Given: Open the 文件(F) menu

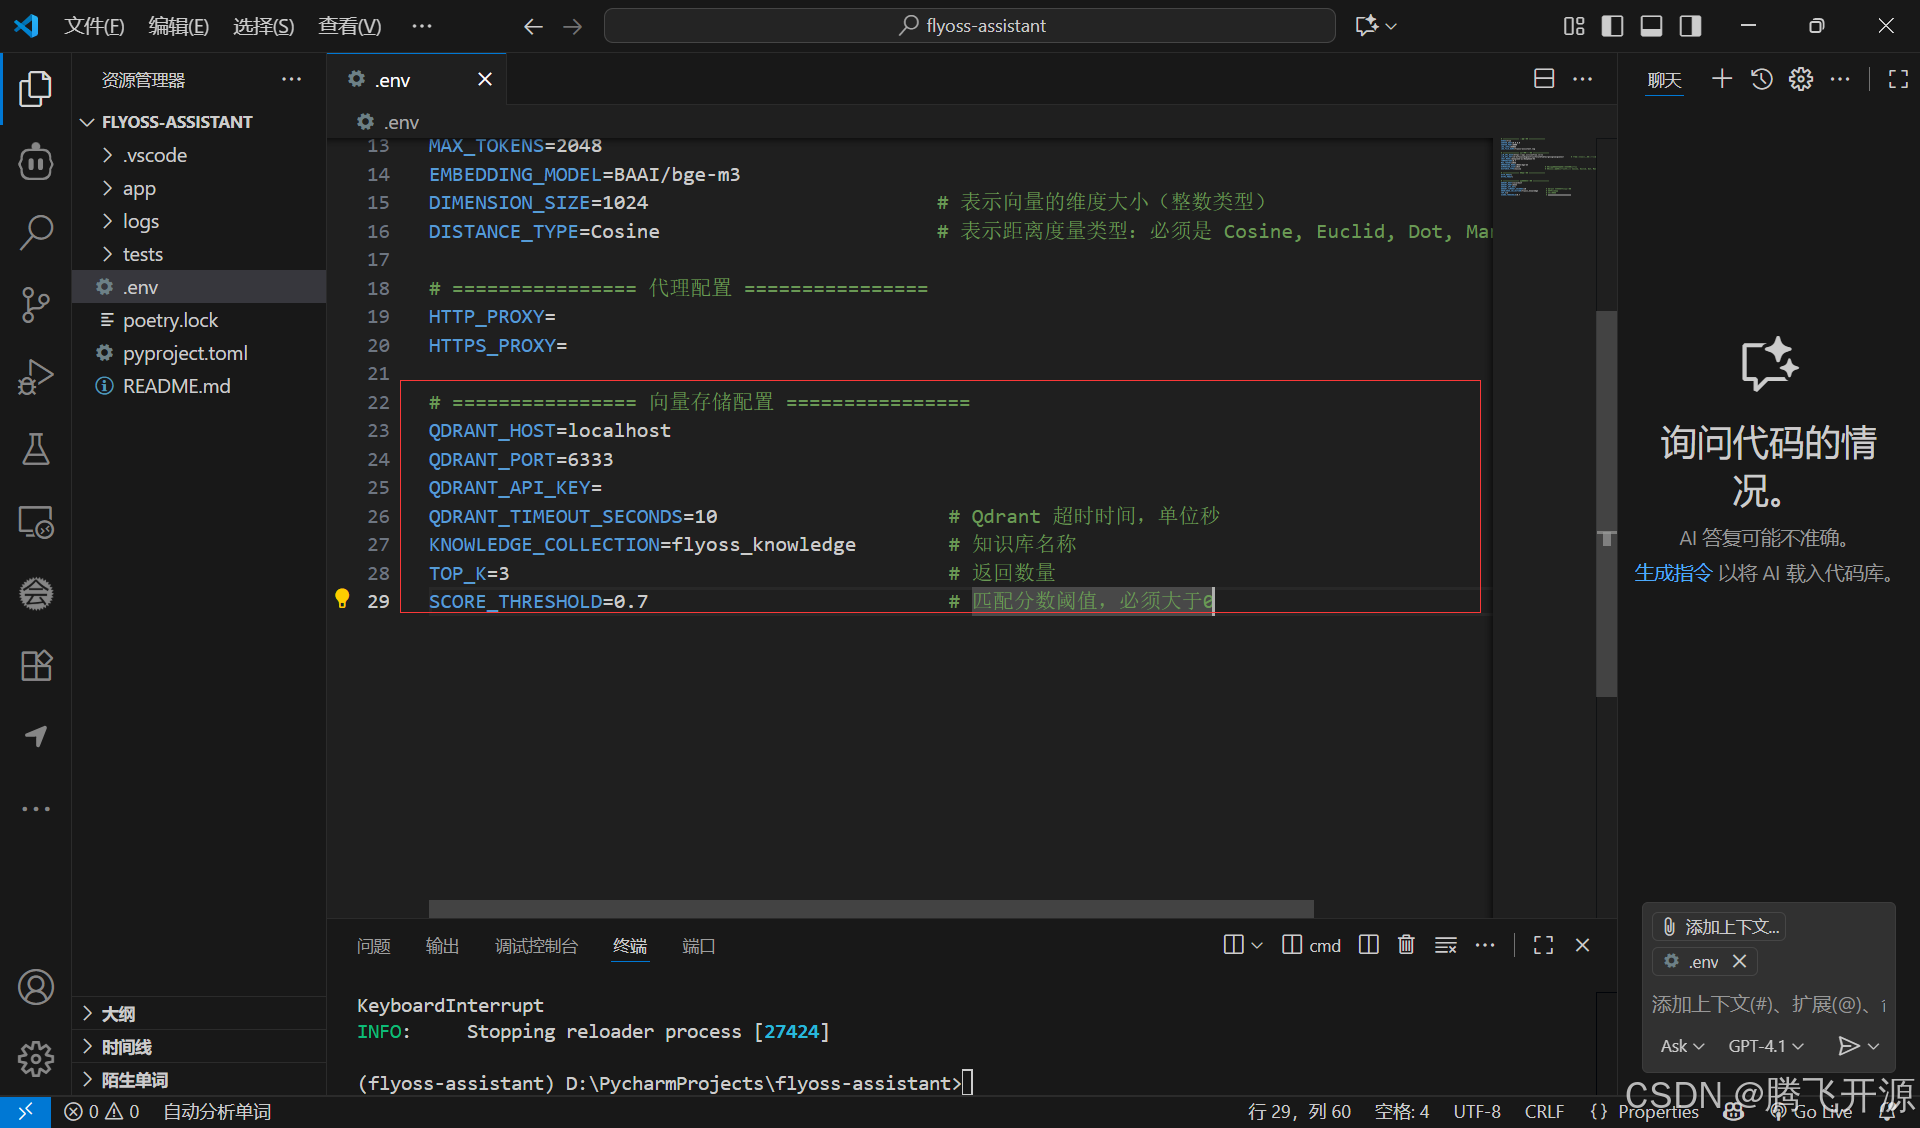Looking at the screenshot, I should [94, 26].
